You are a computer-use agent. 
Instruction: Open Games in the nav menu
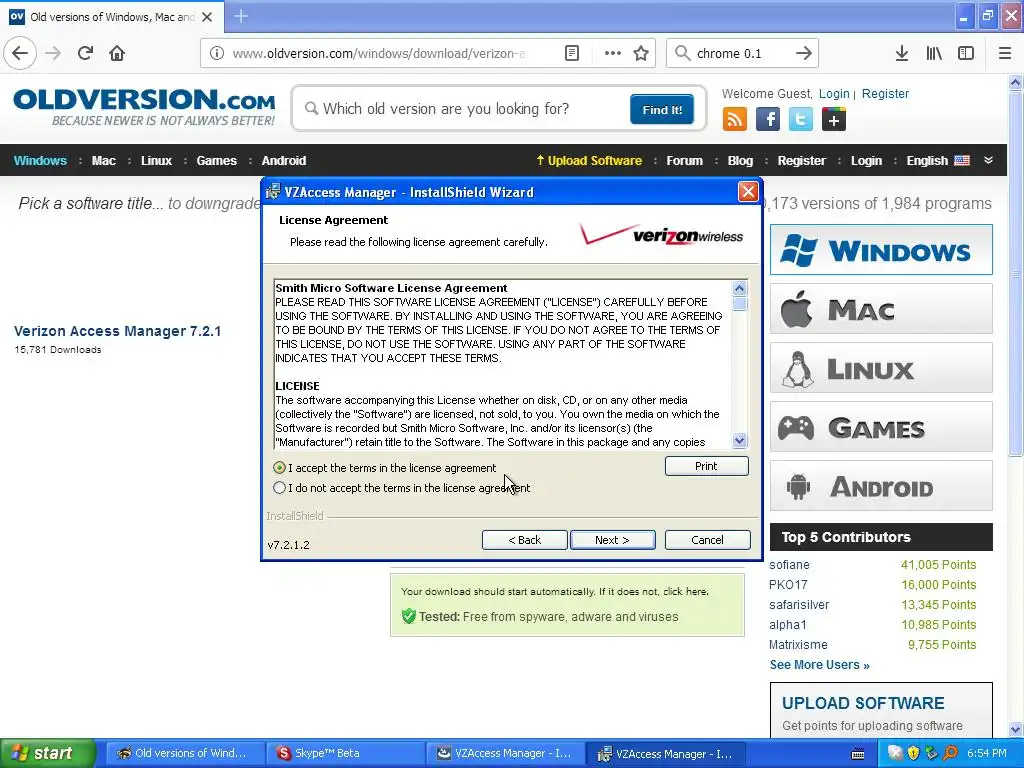pos(216,161)
